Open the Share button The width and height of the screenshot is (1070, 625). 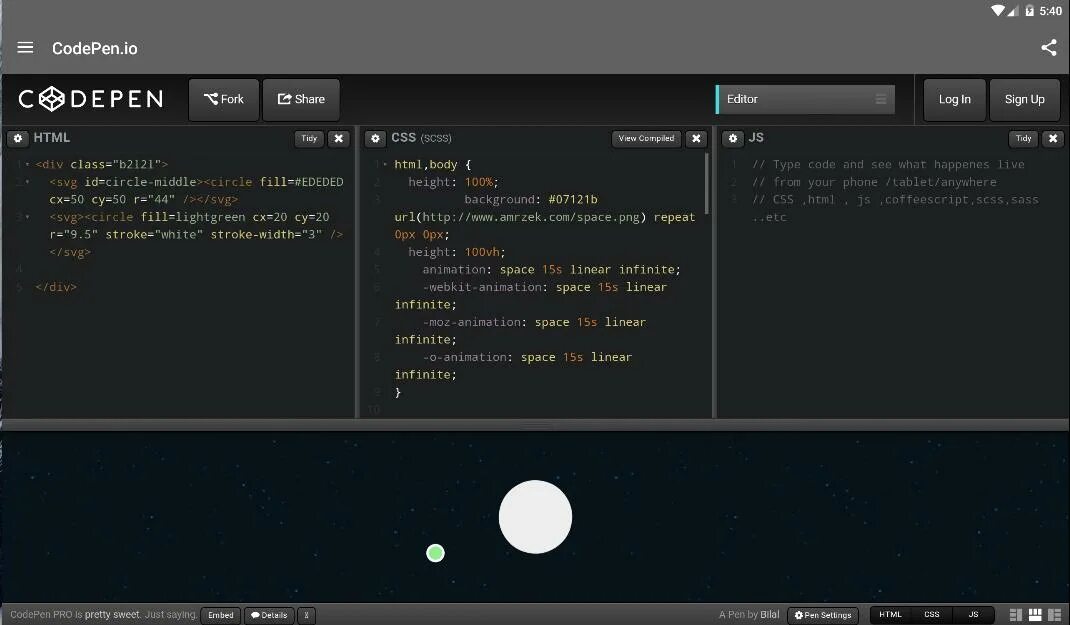tap(301, 100)
